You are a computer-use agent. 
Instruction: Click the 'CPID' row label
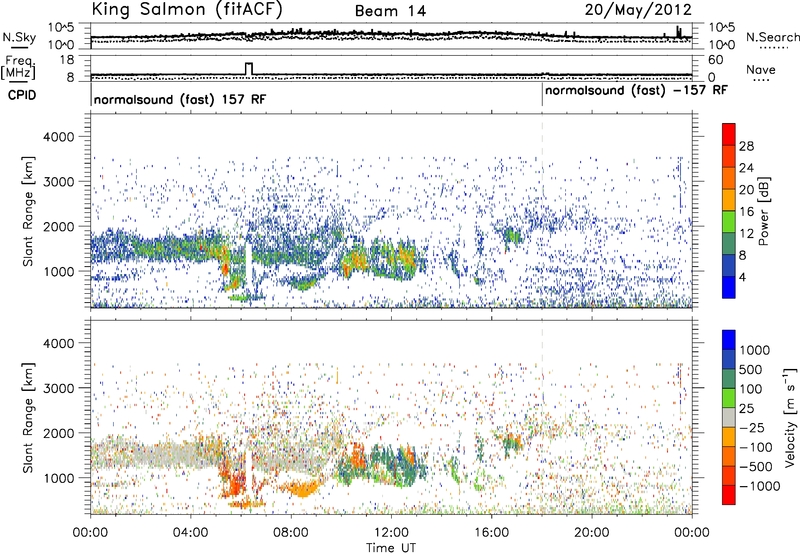(x=22, y=95)
